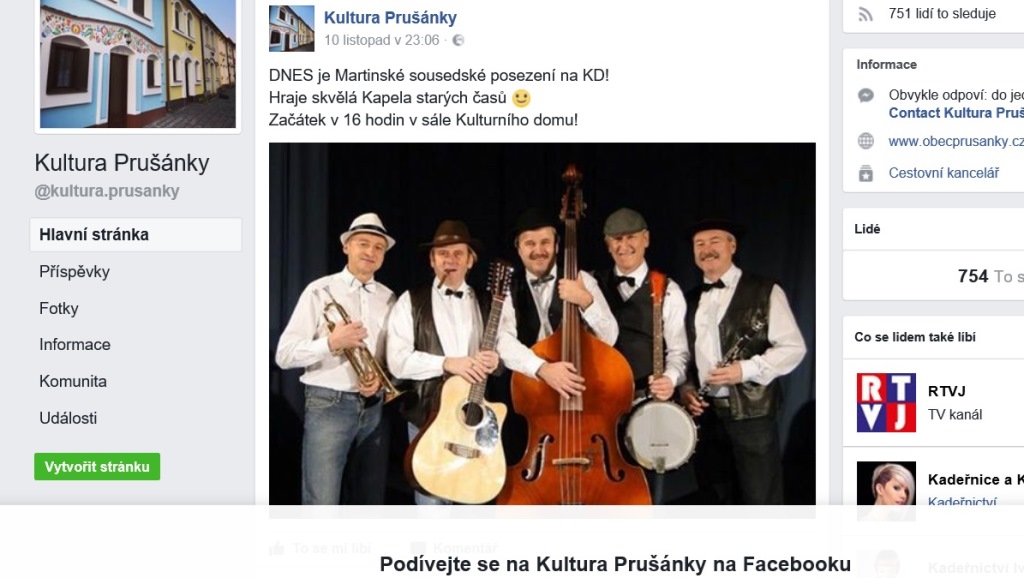
Task: Click the public globe icon beside post time
Action: [458, 40]
